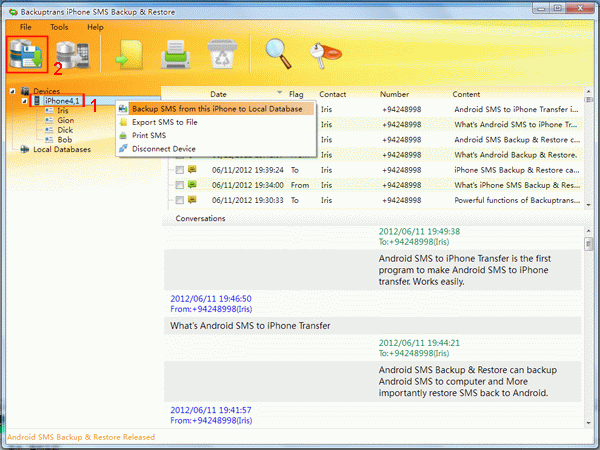This screenshot has width=600, height=450.
Task: Click Android SMS Backup & Restore Released link
Action: [x=81, y=437]
